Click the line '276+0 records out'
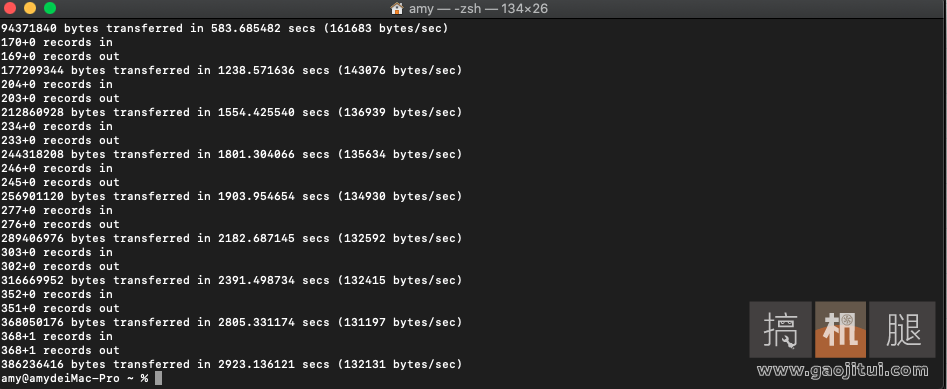The width and height of the screenshot is (947, 389). click(x=60, y=224)
